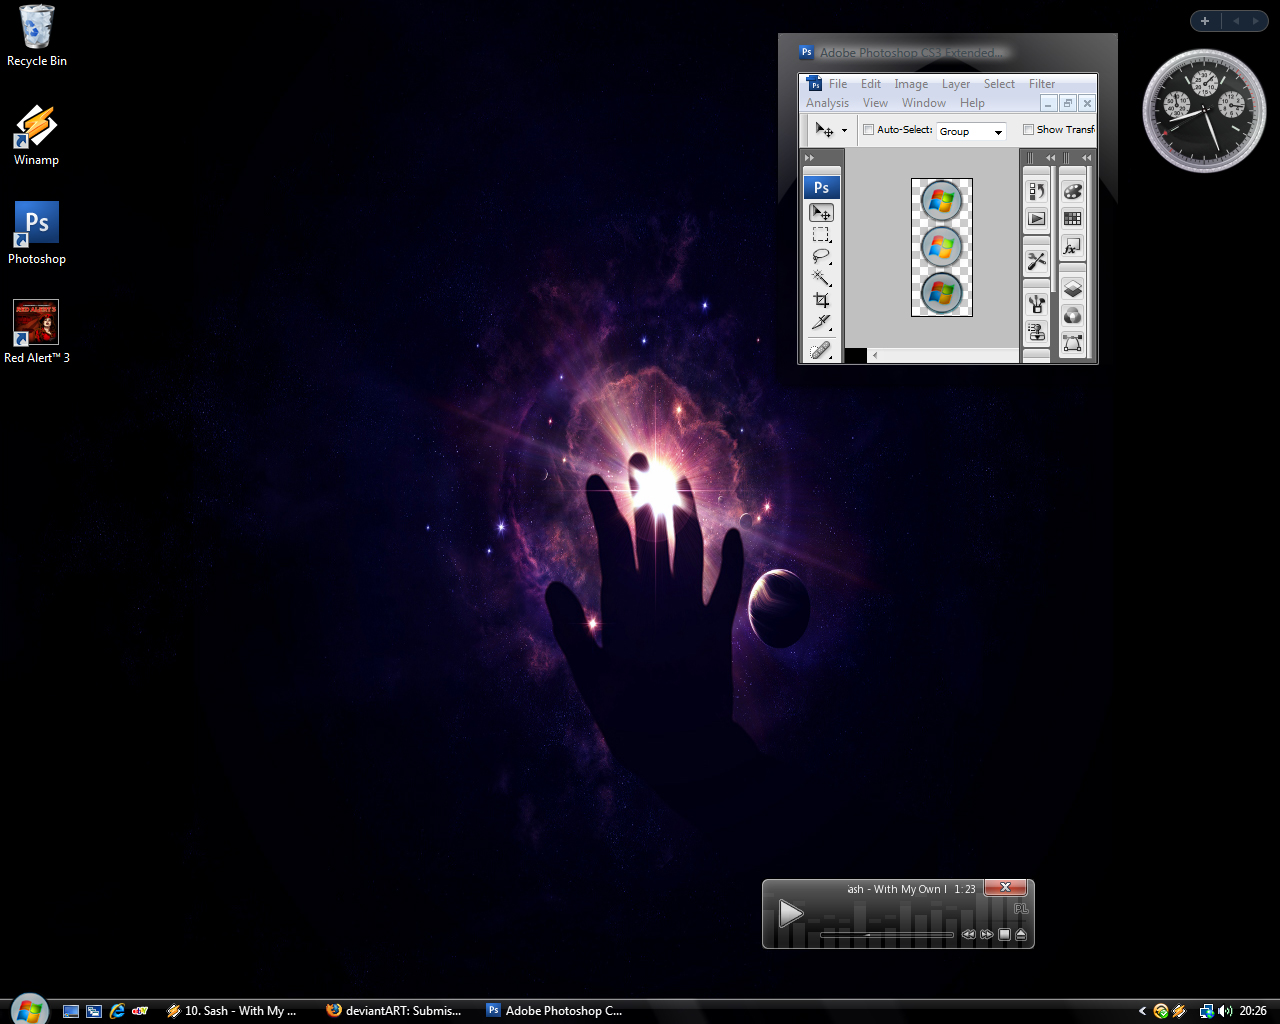Open the Window menu

click(924, 103)
